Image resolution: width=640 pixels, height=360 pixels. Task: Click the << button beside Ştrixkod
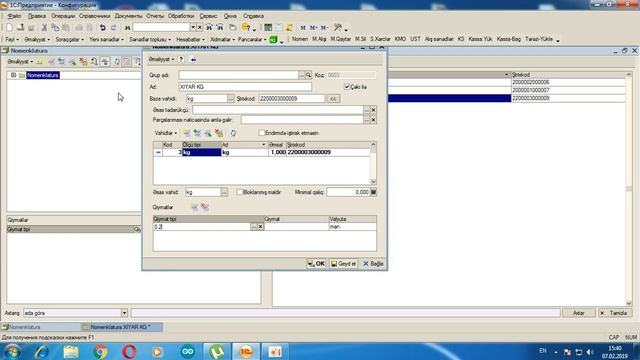point(333,99)
